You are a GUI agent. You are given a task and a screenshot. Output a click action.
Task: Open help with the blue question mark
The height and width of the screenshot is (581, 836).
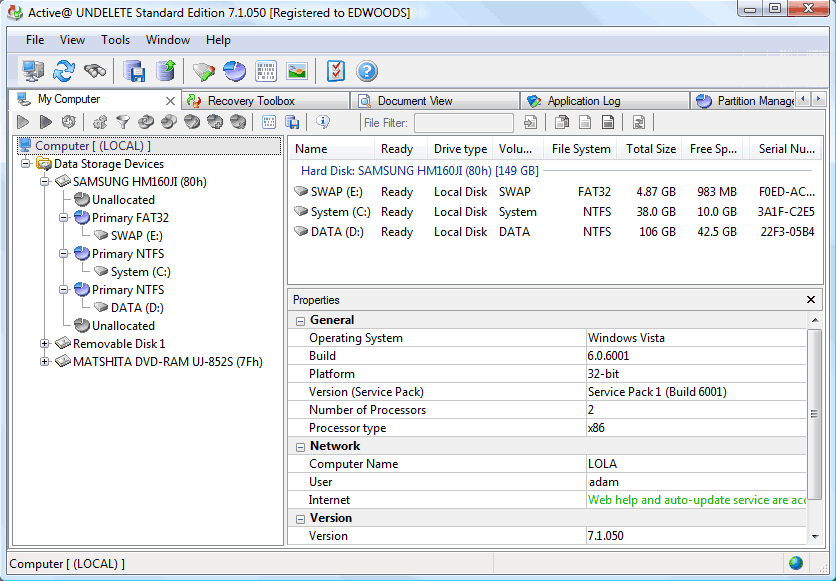[x=367, y=71]
